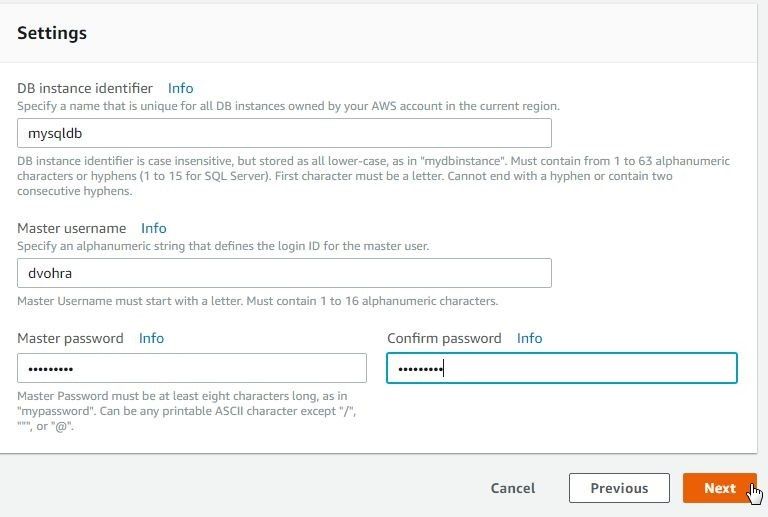Open Info link beside DB instance identifier
This screenshot has width=768, height=517.
coord(180,88)
